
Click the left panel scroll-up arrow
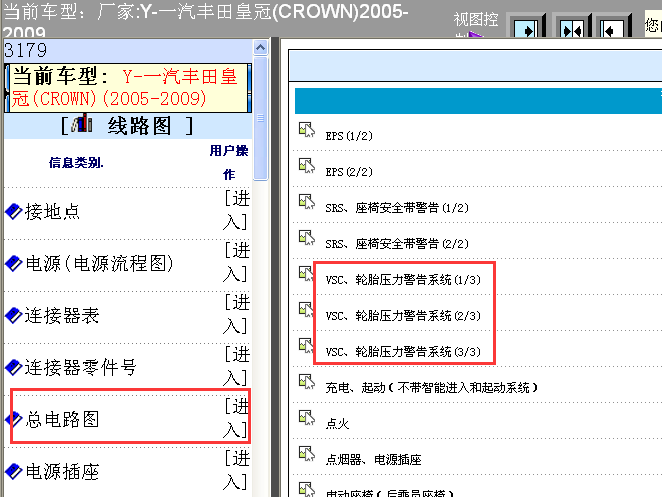click(260, 48)
